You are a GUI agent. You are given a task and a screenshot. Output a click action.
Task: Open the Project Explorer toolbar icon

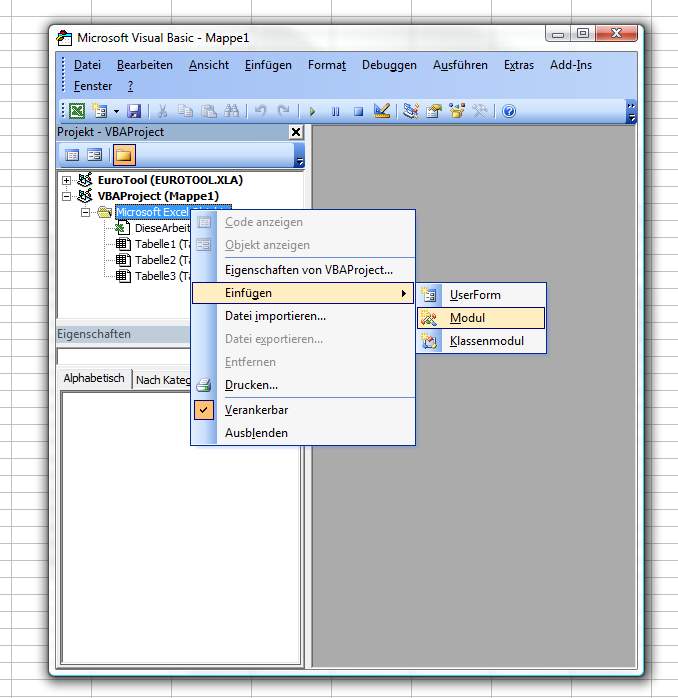pyautogui.click(x=411, y=111)
